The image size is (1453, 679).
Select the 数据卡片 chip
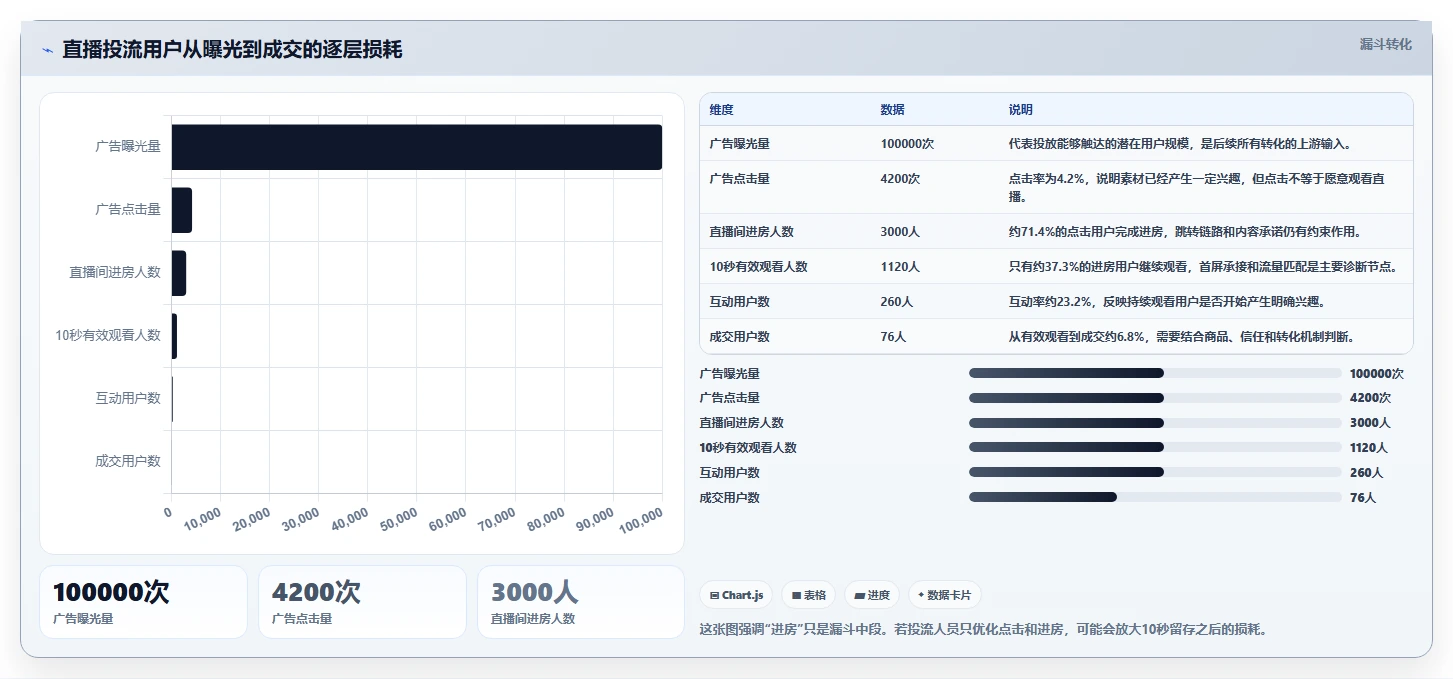pyautogui.click(x=945, y=595)
